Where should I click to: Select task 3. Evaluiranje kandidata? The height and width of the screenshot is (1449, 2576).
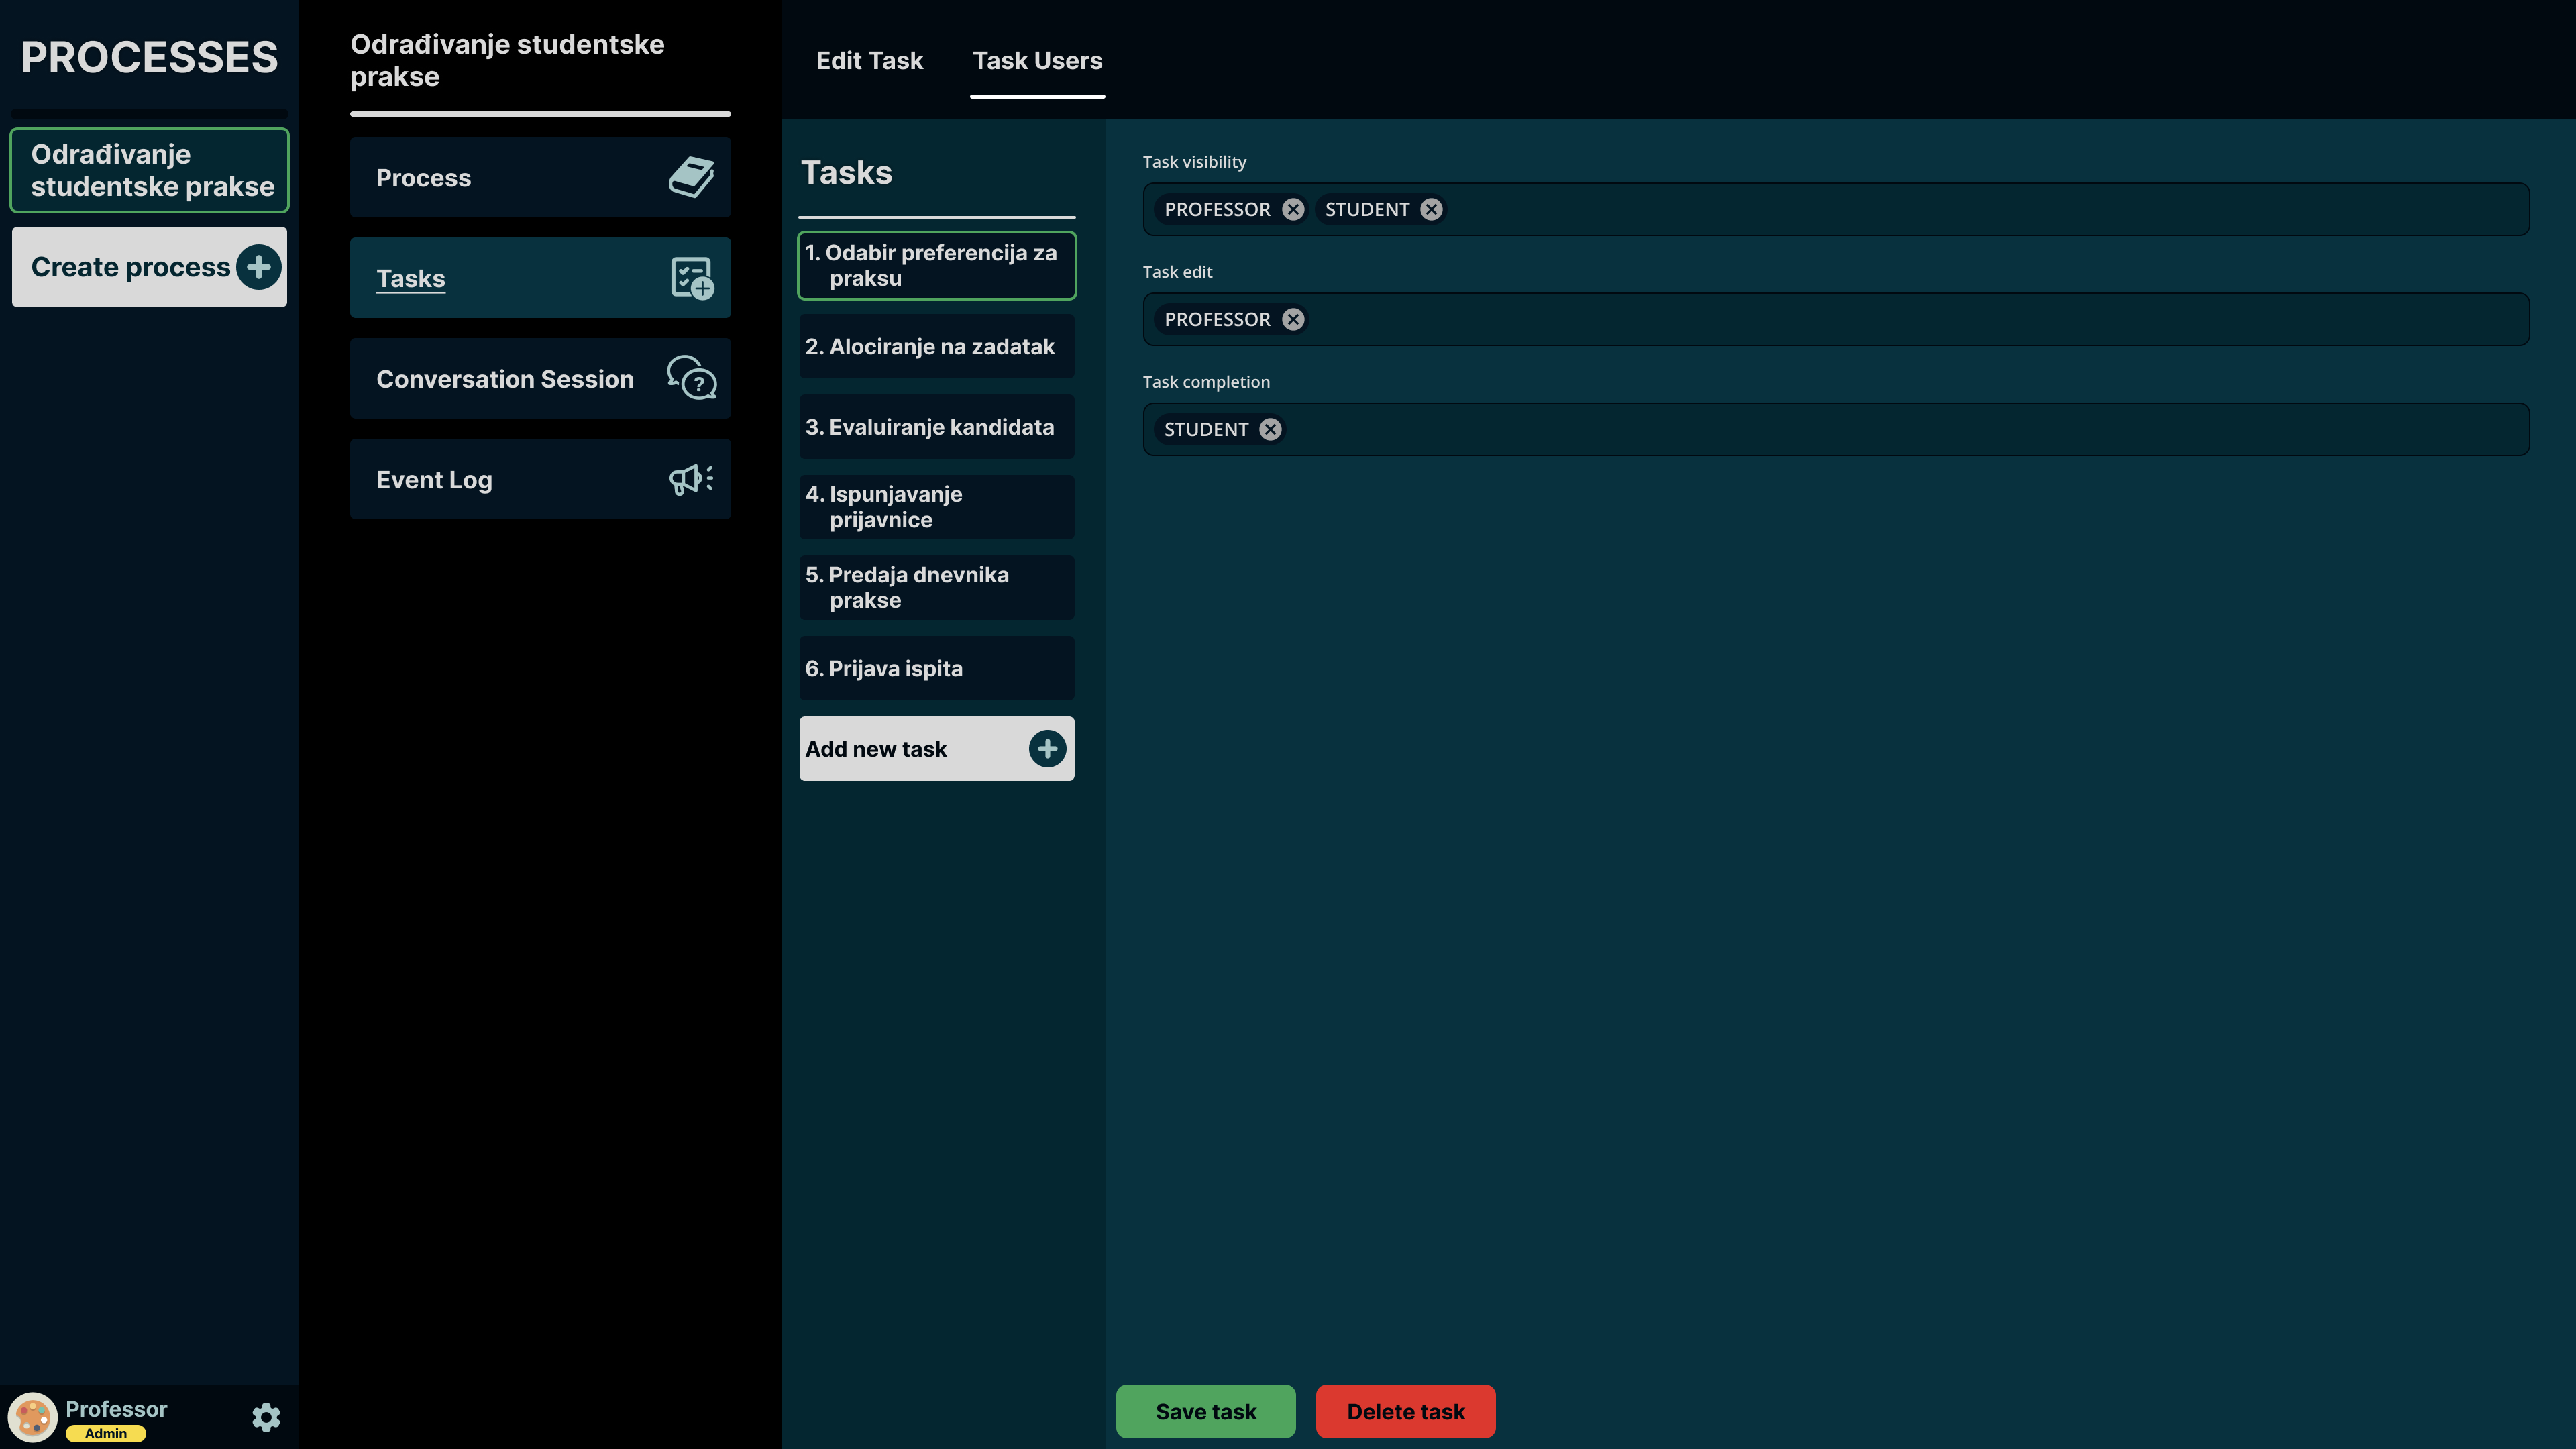[x=936, y=427]
